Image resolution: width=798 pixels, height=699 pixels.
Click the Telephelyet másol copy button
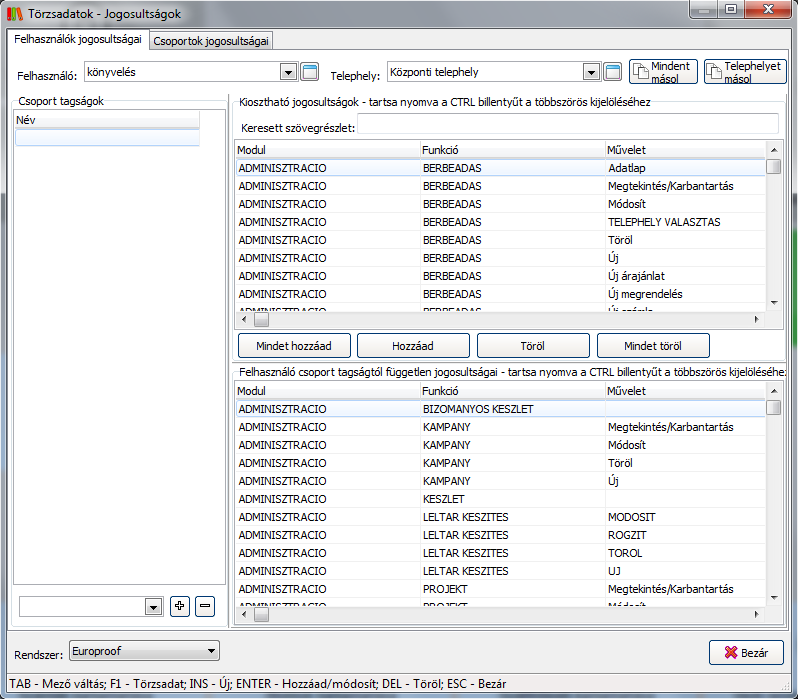point(745,72)
